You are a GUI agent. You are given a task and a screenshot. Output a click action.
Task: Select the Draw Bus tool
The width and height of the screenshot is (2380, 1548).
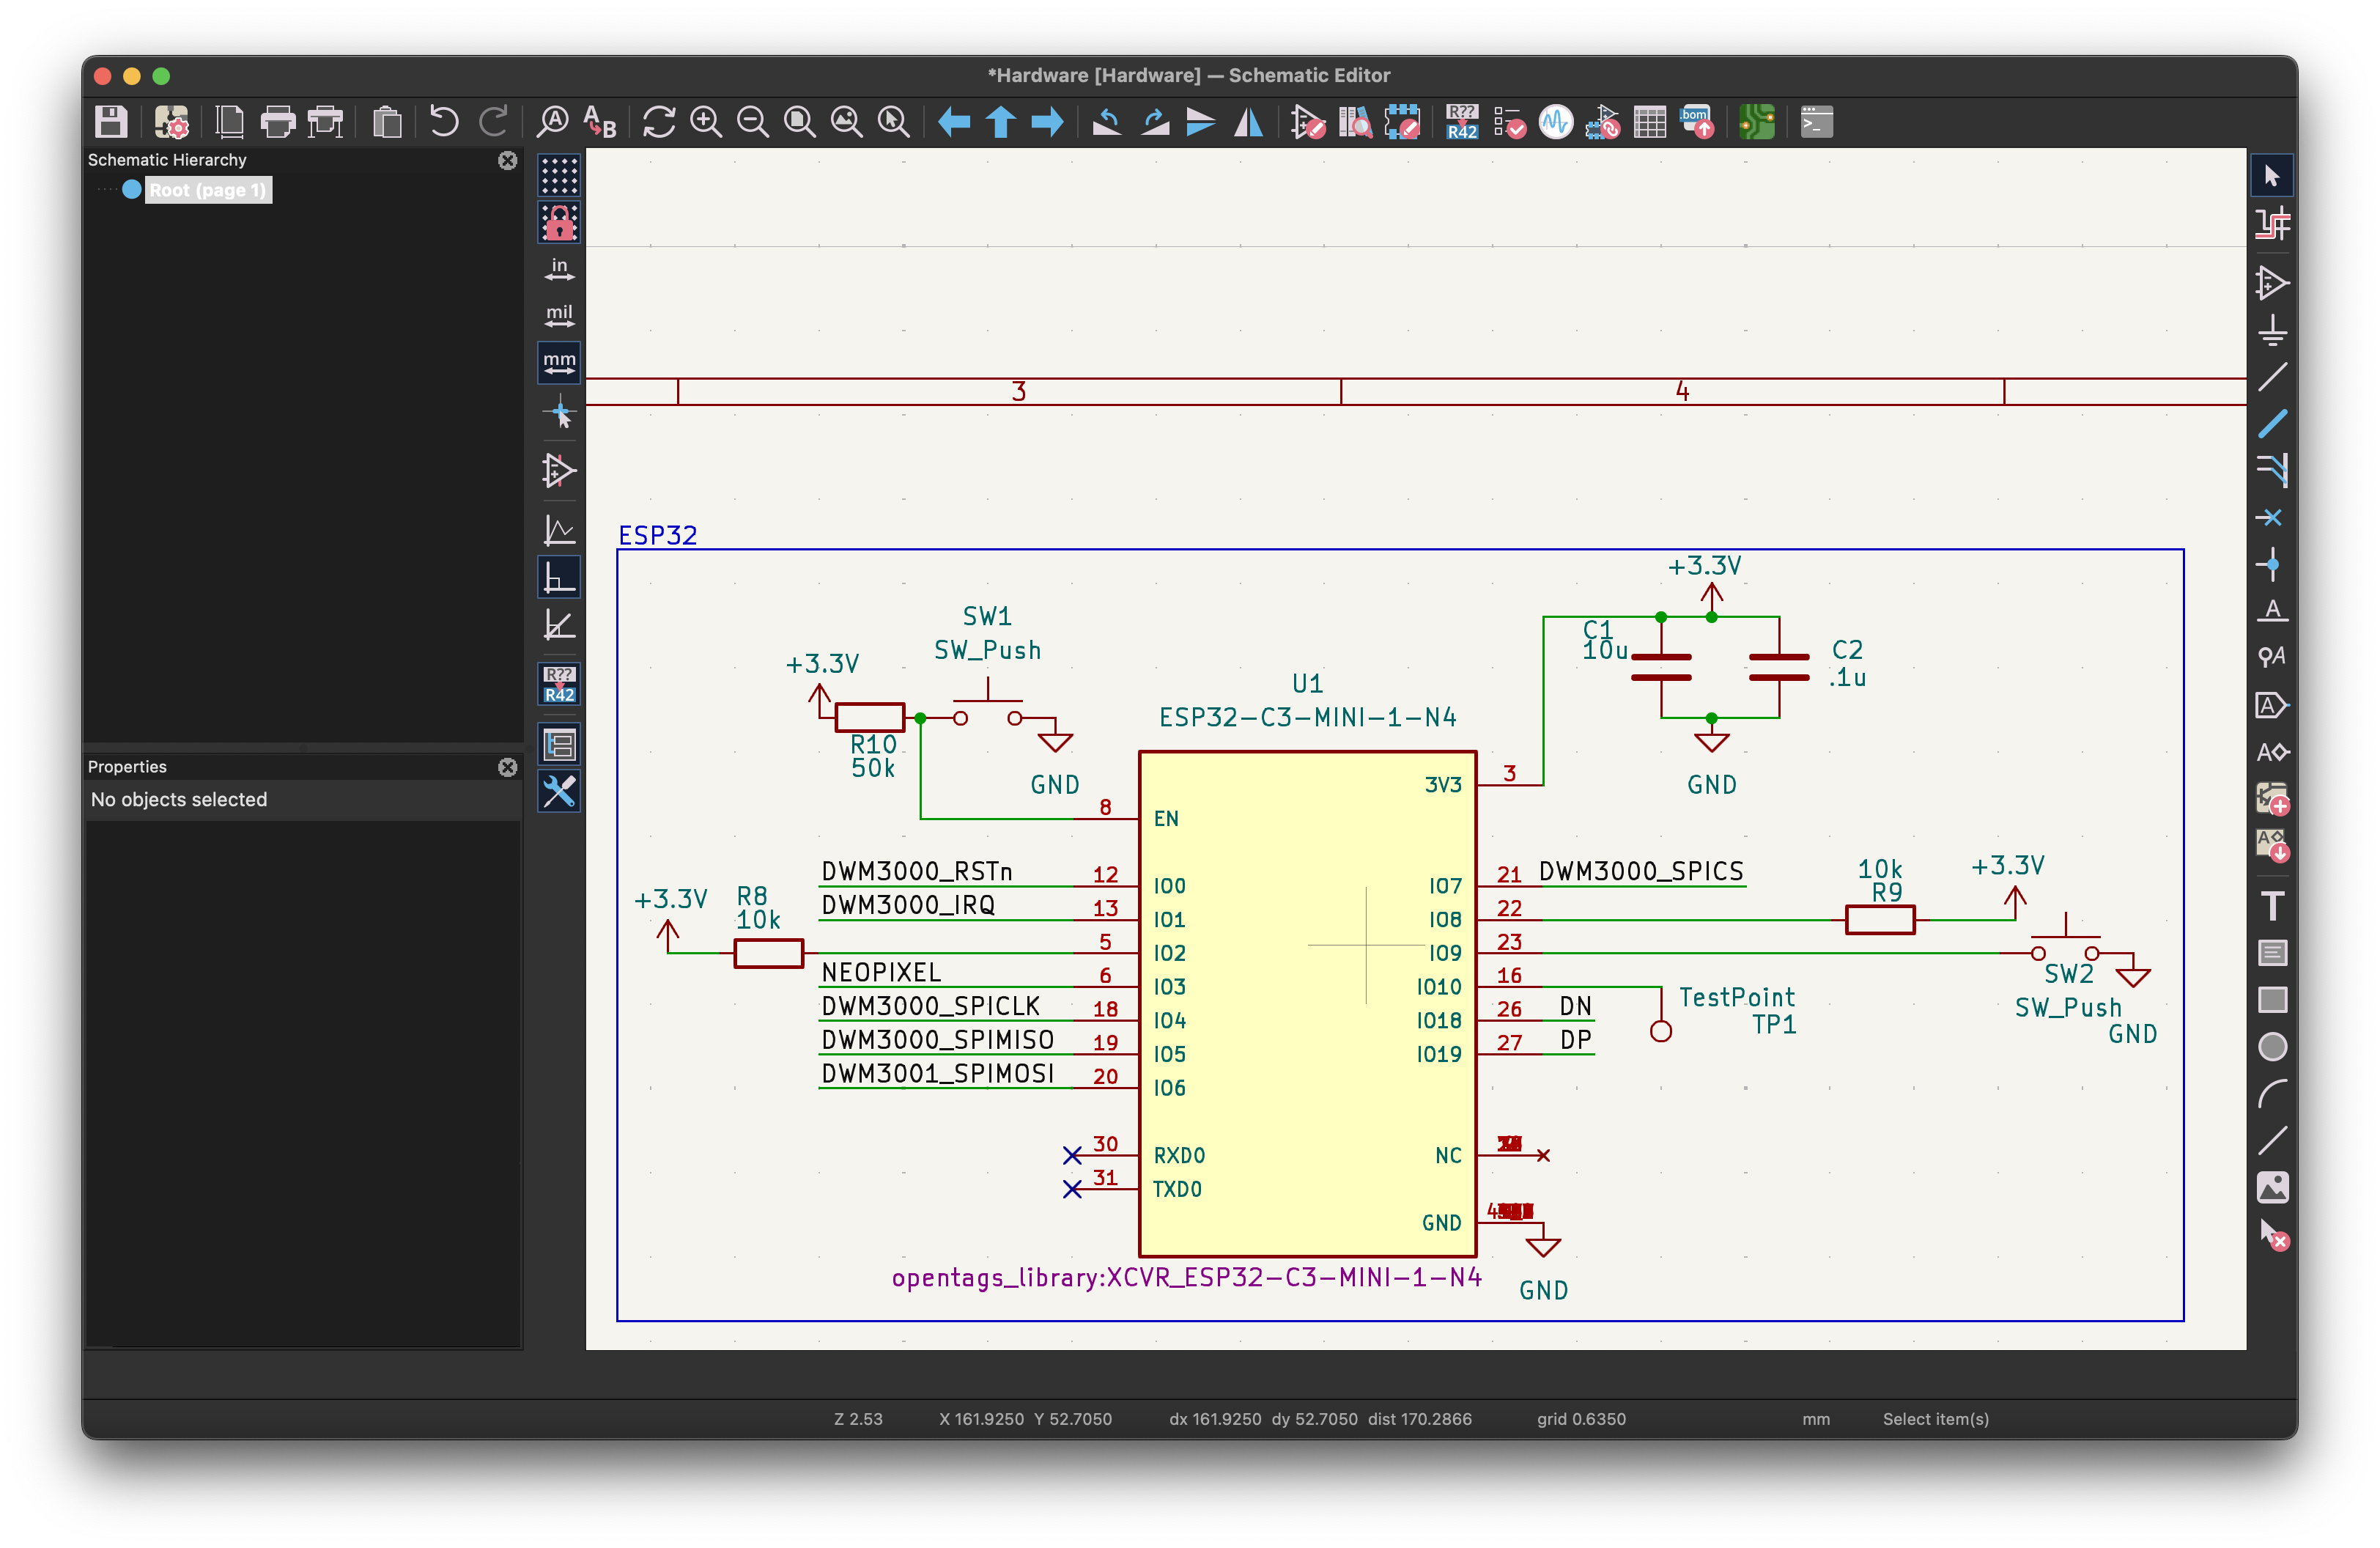(2272, 424)
